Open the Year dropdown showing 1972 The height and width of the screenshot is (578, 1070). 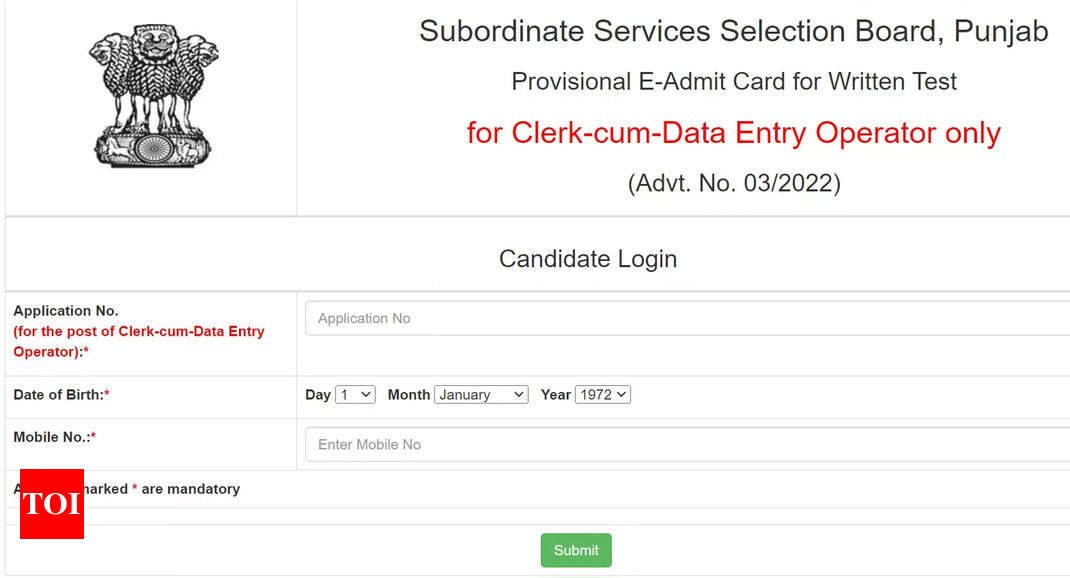tap(603, 394)
